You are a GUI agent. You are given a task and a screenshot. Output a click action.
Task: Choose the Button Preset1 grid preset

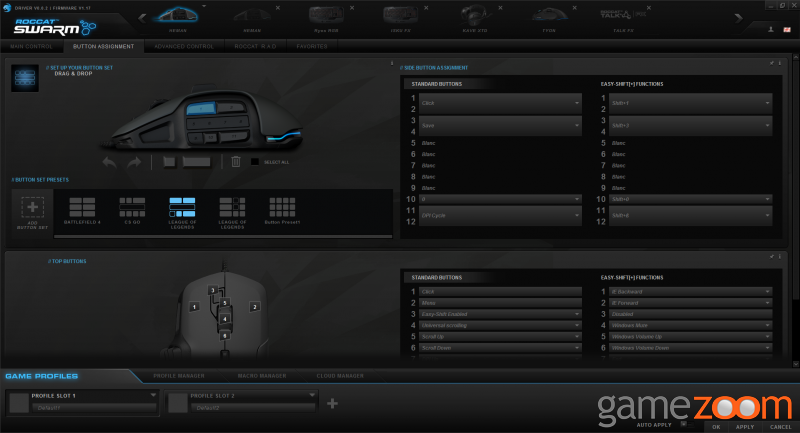coord(282,211)
